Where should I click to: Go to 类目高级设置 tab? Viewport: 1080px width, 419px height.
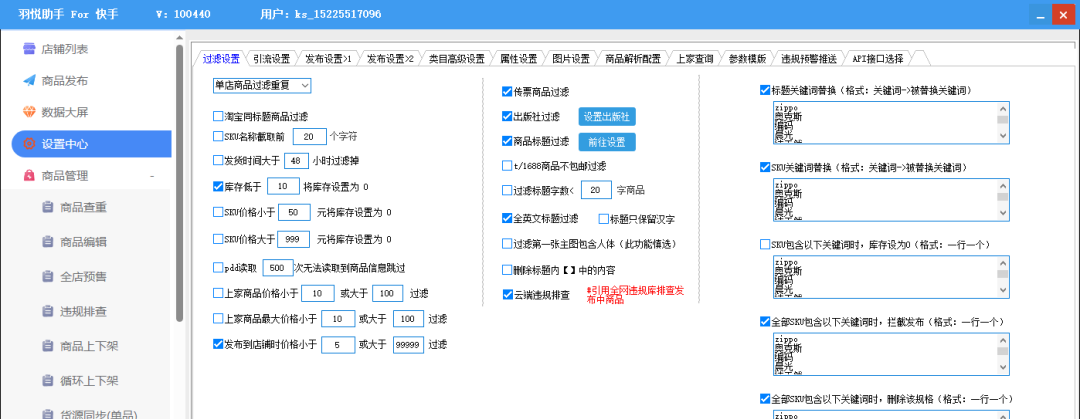(456, 59)
